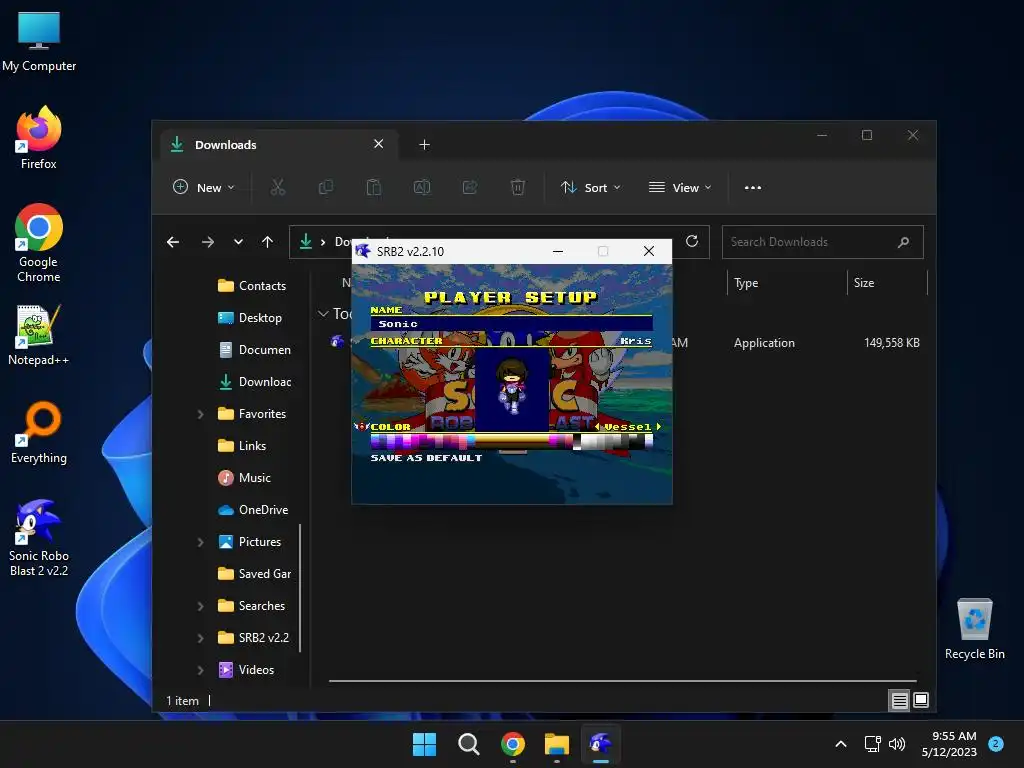Close the Downloads tab
This screenshot has height=768, width=1024.
[x=379, y=144]
